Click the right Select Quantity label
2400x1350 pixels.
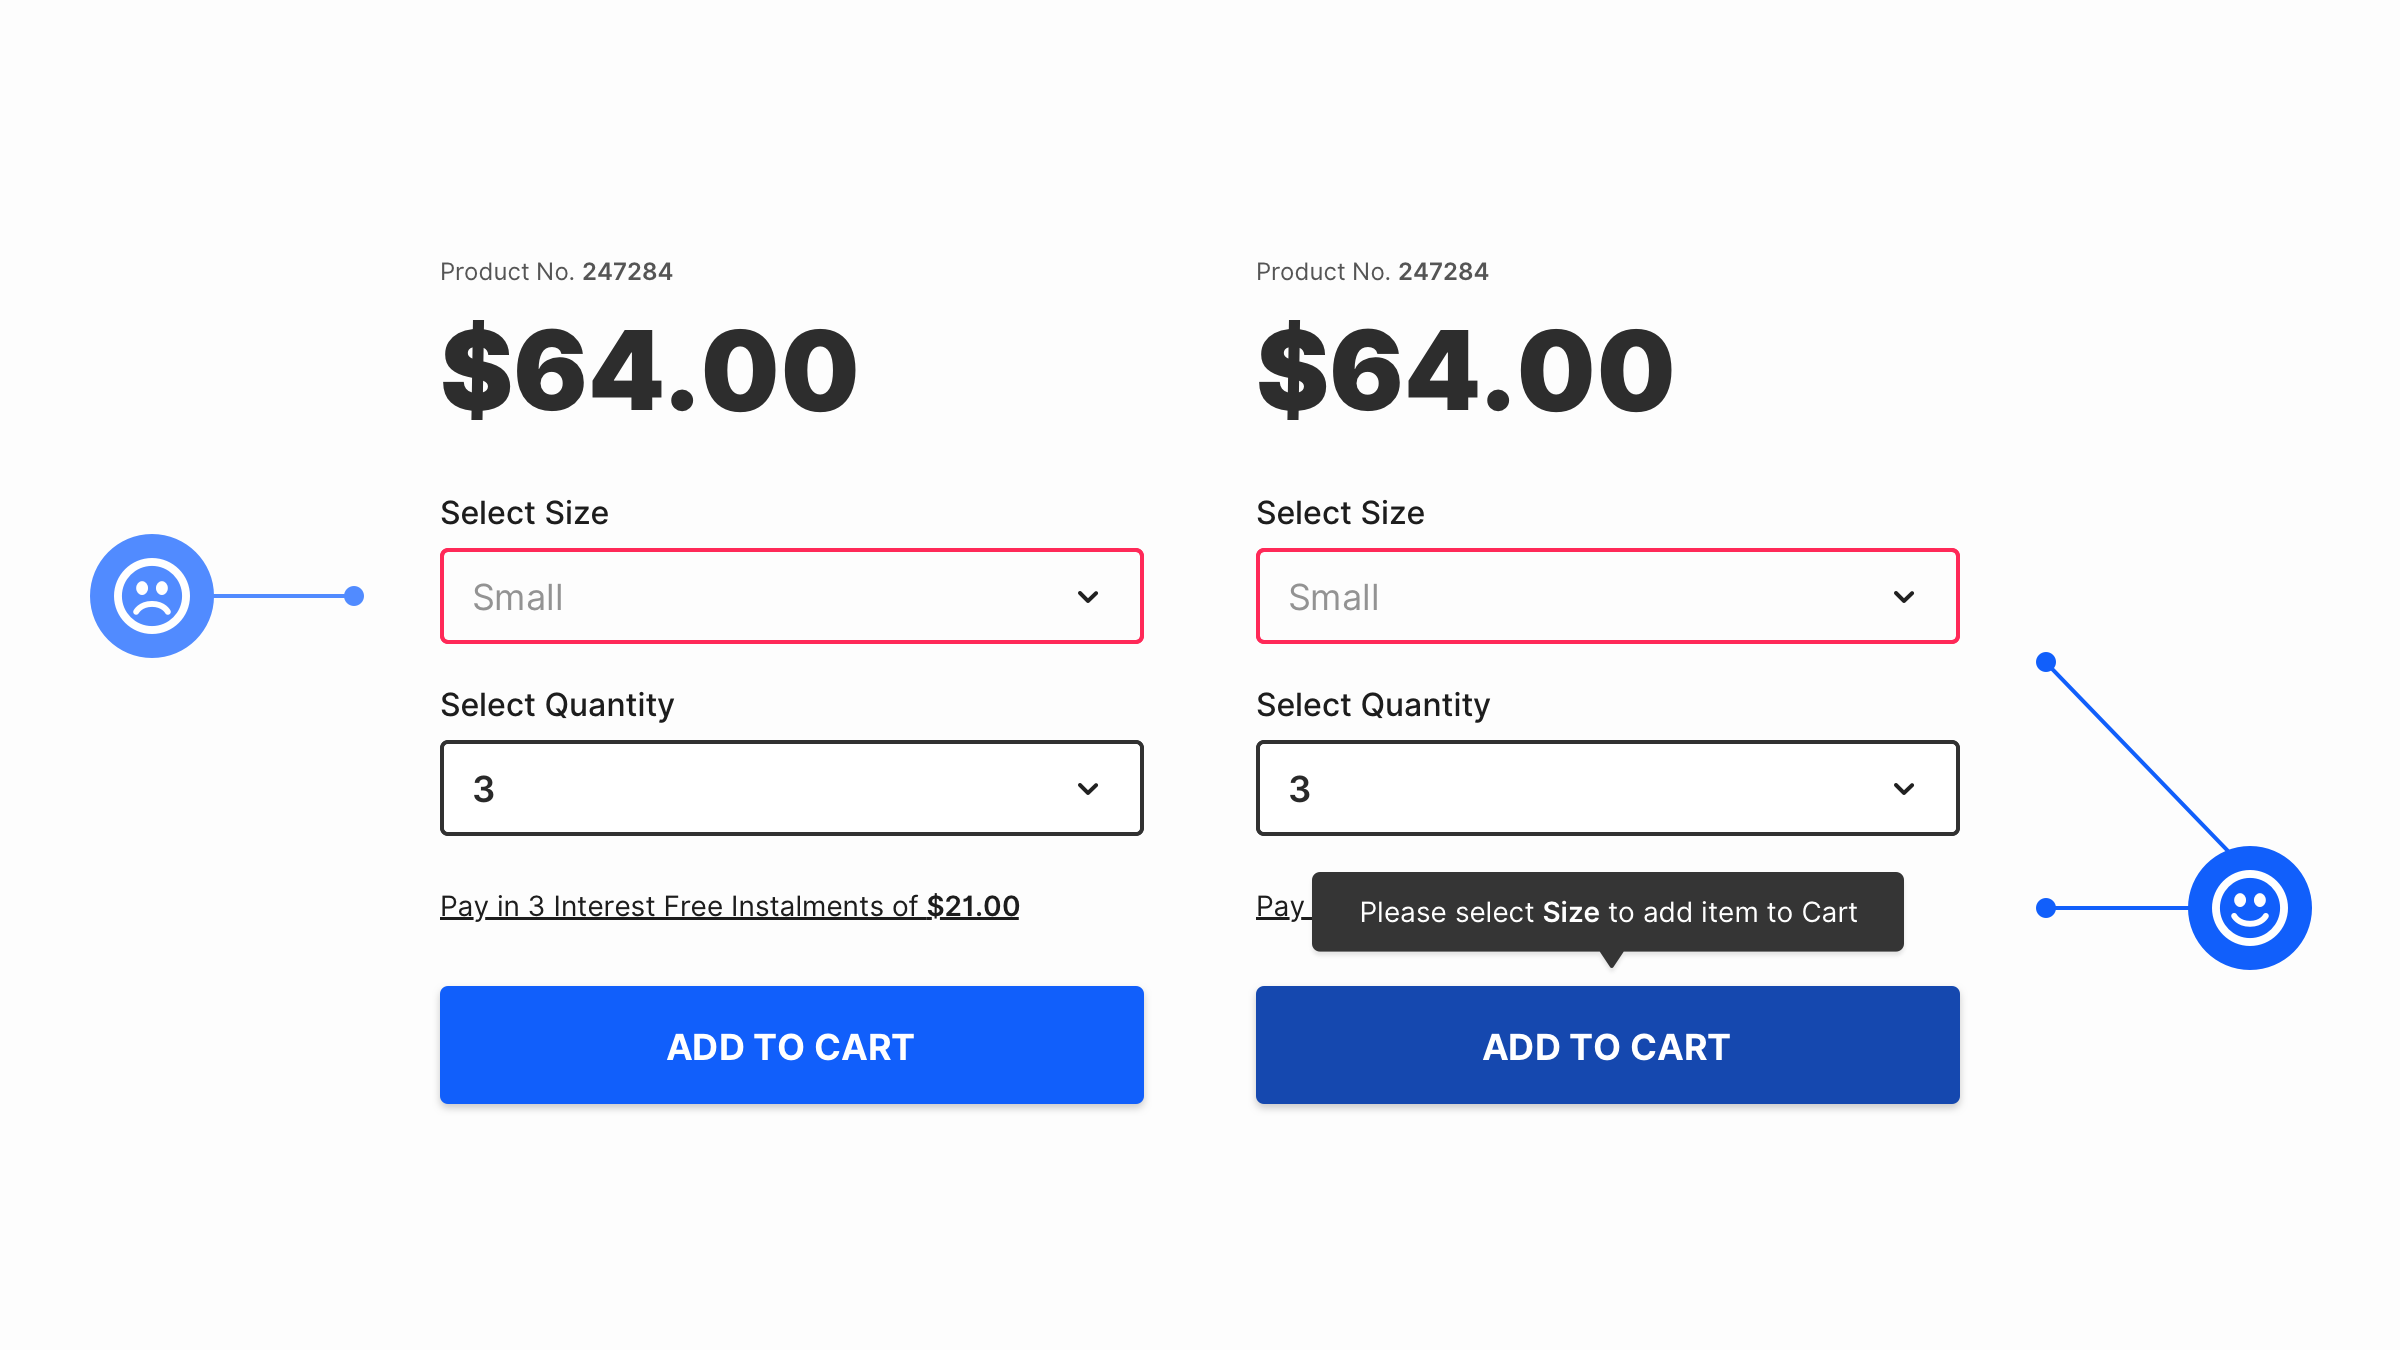click(x=1373, y=705)
